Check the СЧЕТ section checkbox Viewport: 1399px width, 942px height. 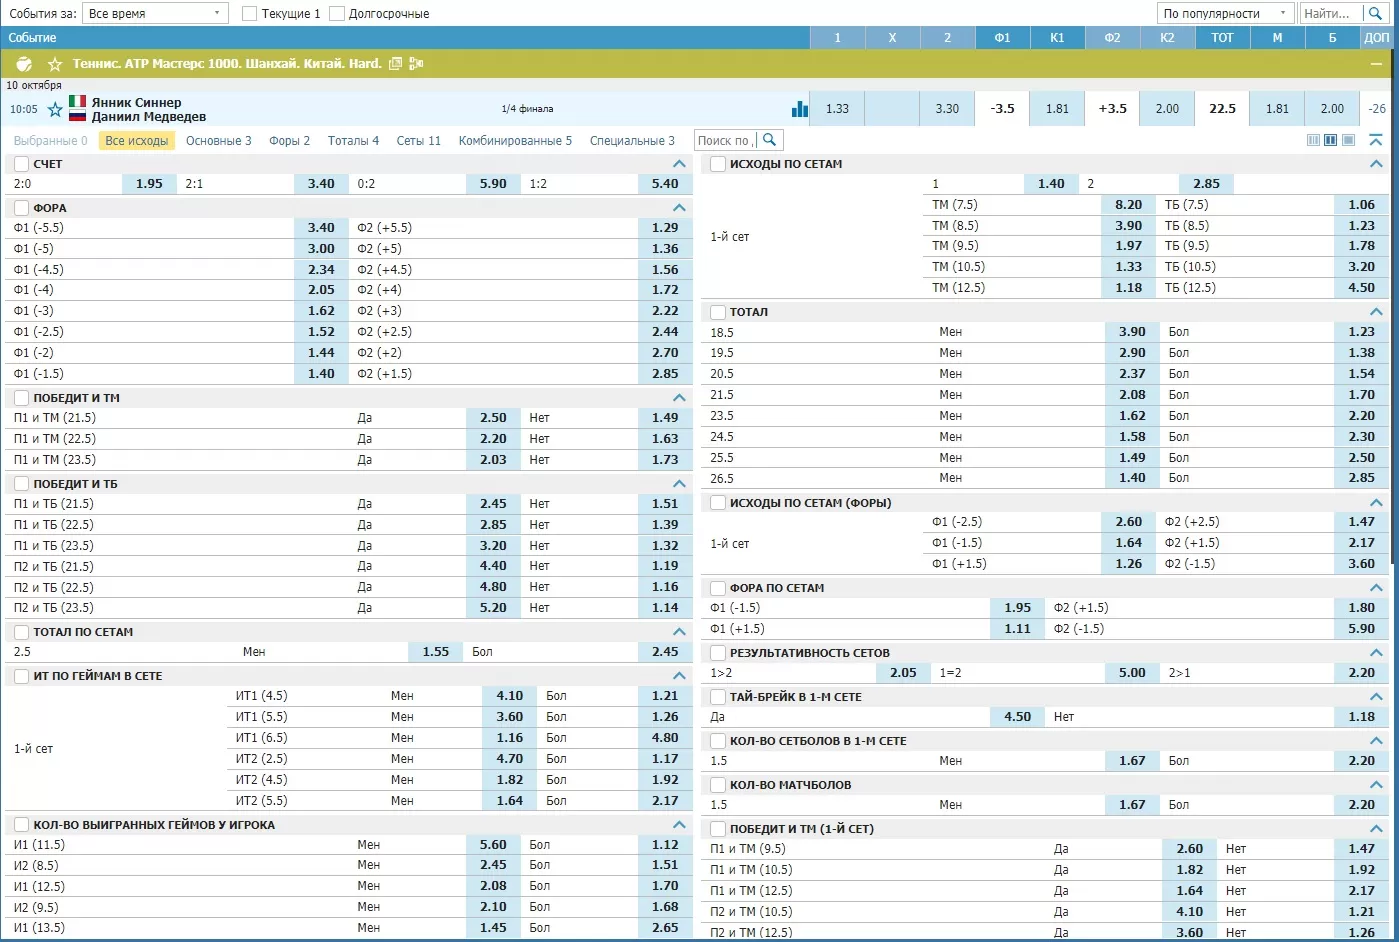21,164
